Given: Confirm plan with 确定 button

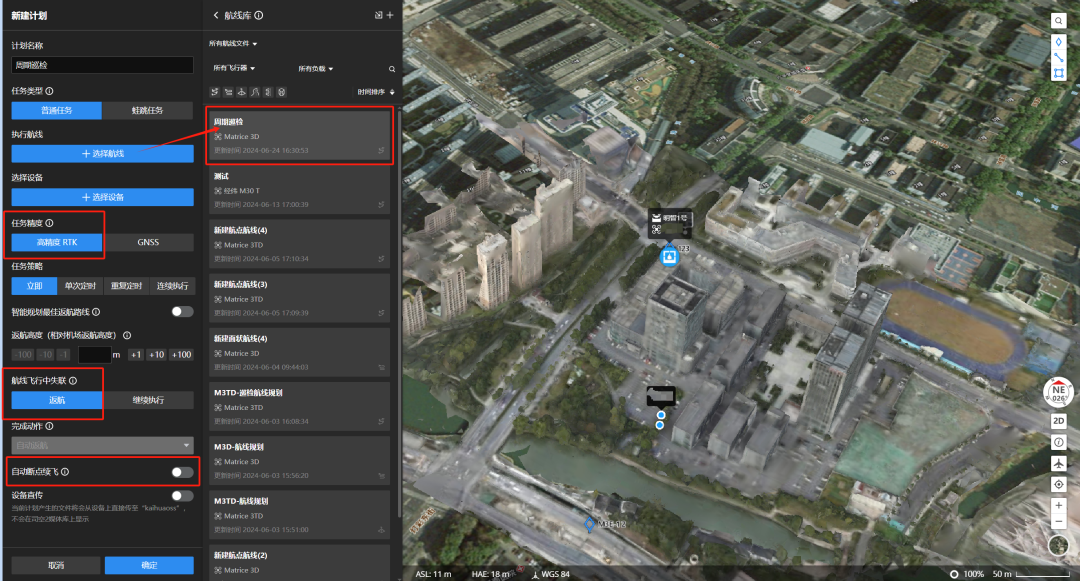Looking at the screenshot, I should click(149, 565).
